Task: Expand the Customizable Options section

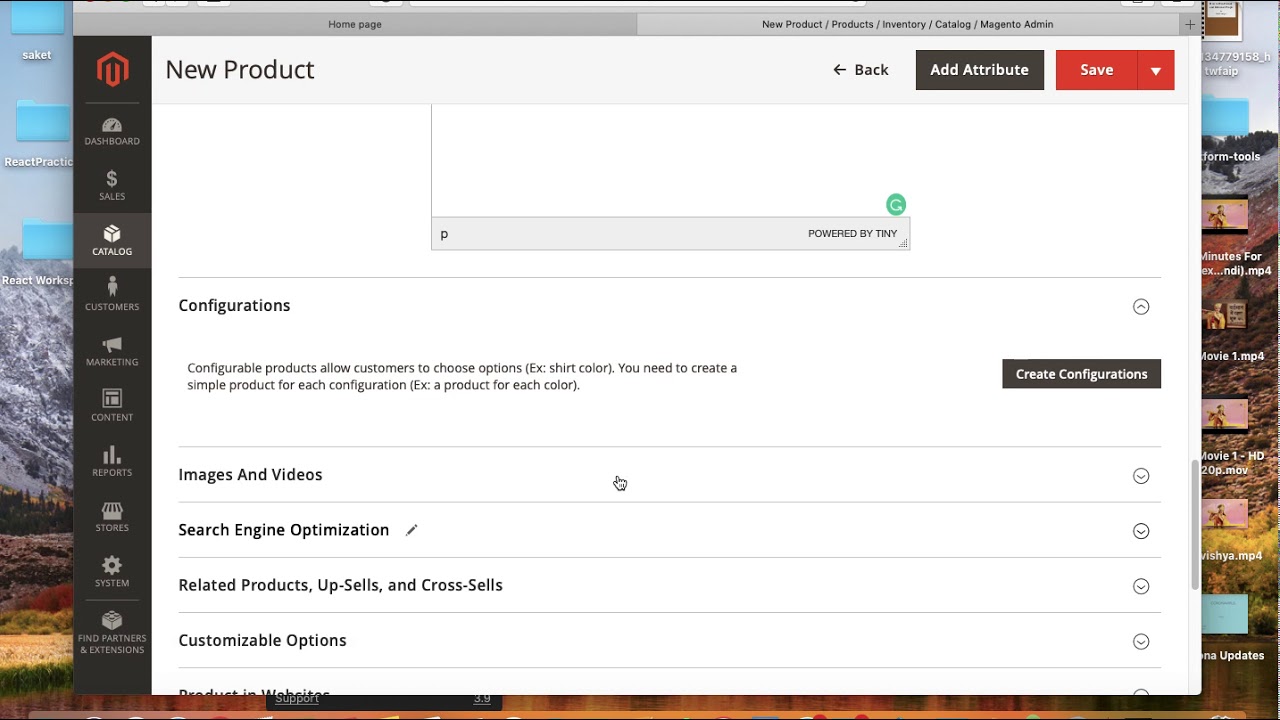Action: point(1141,641)
